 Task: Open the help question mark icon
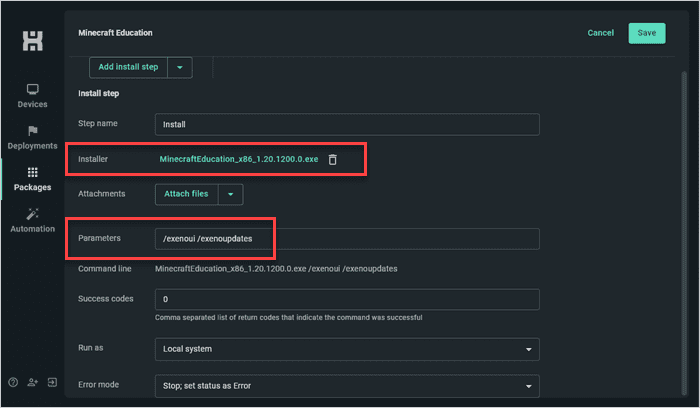(13, 383)
